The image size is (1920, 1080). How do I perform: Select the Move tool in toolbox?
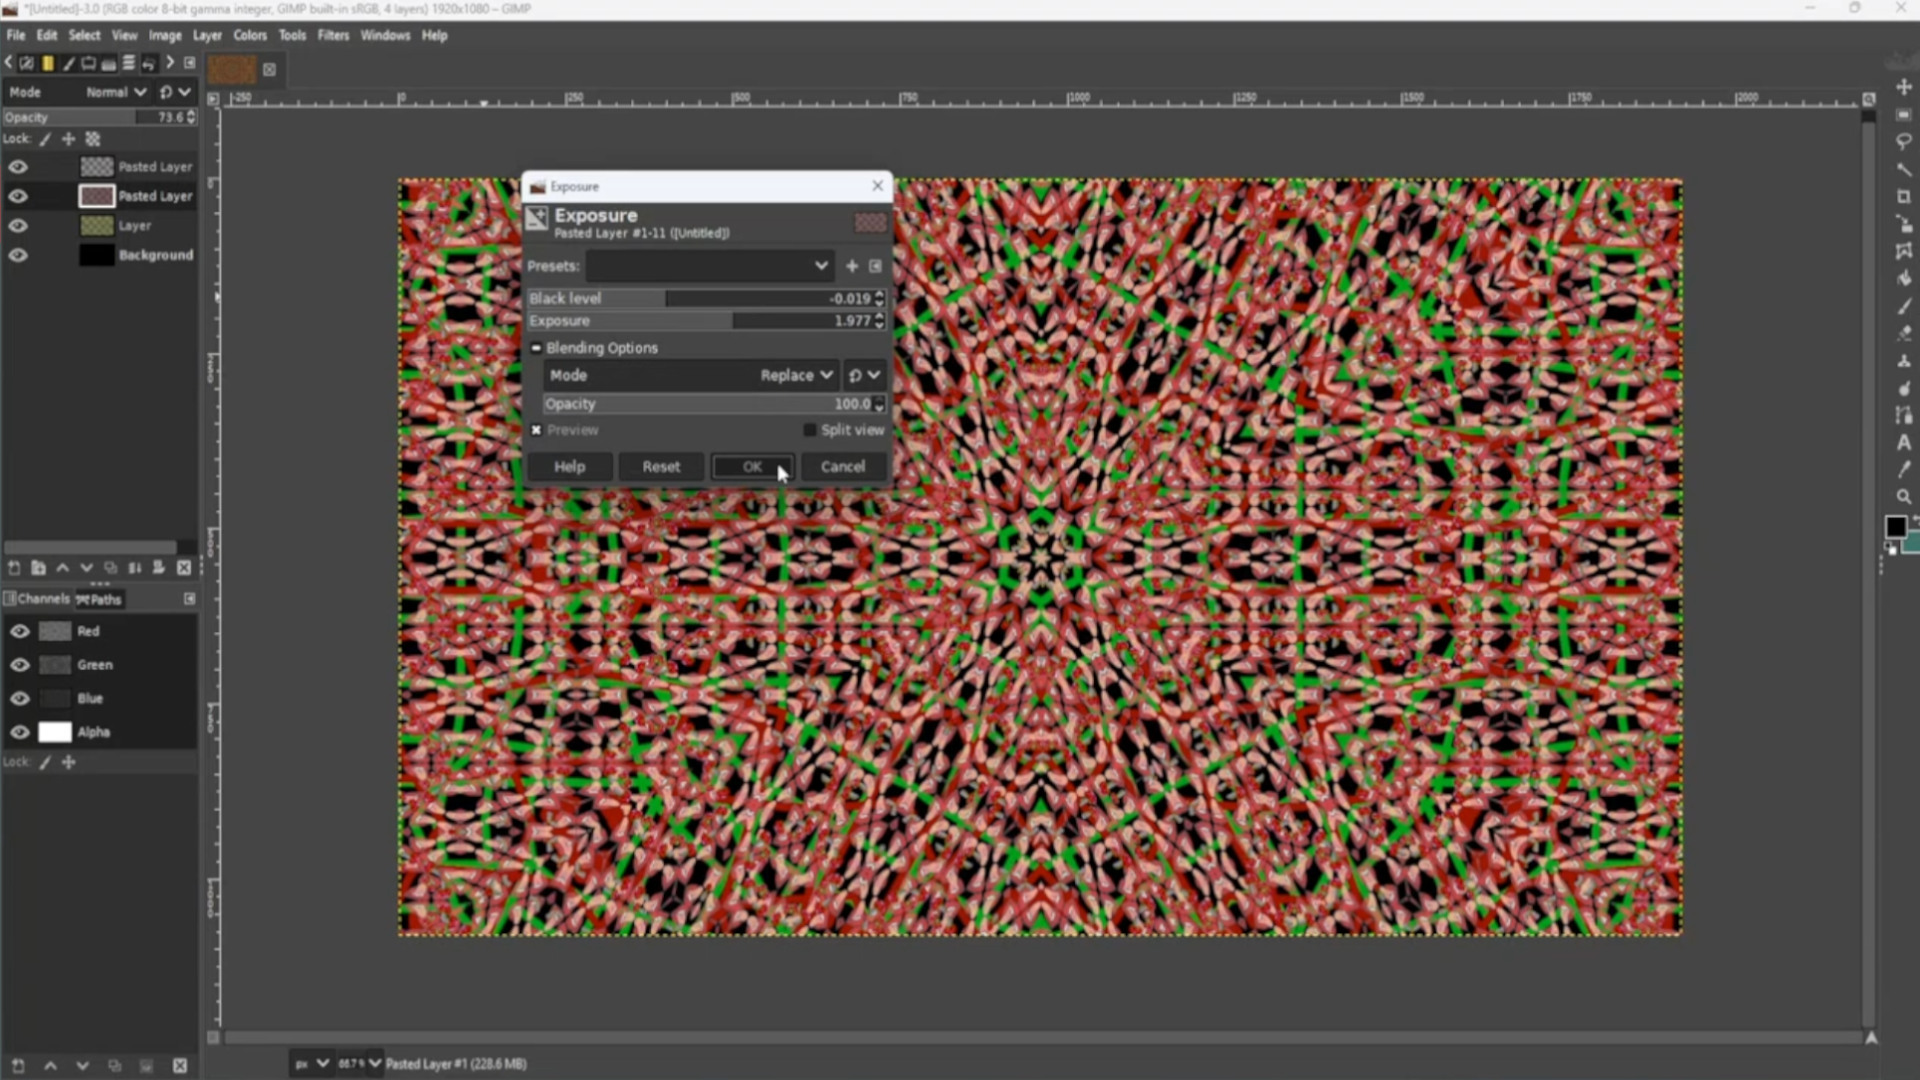coord(1903,87)
